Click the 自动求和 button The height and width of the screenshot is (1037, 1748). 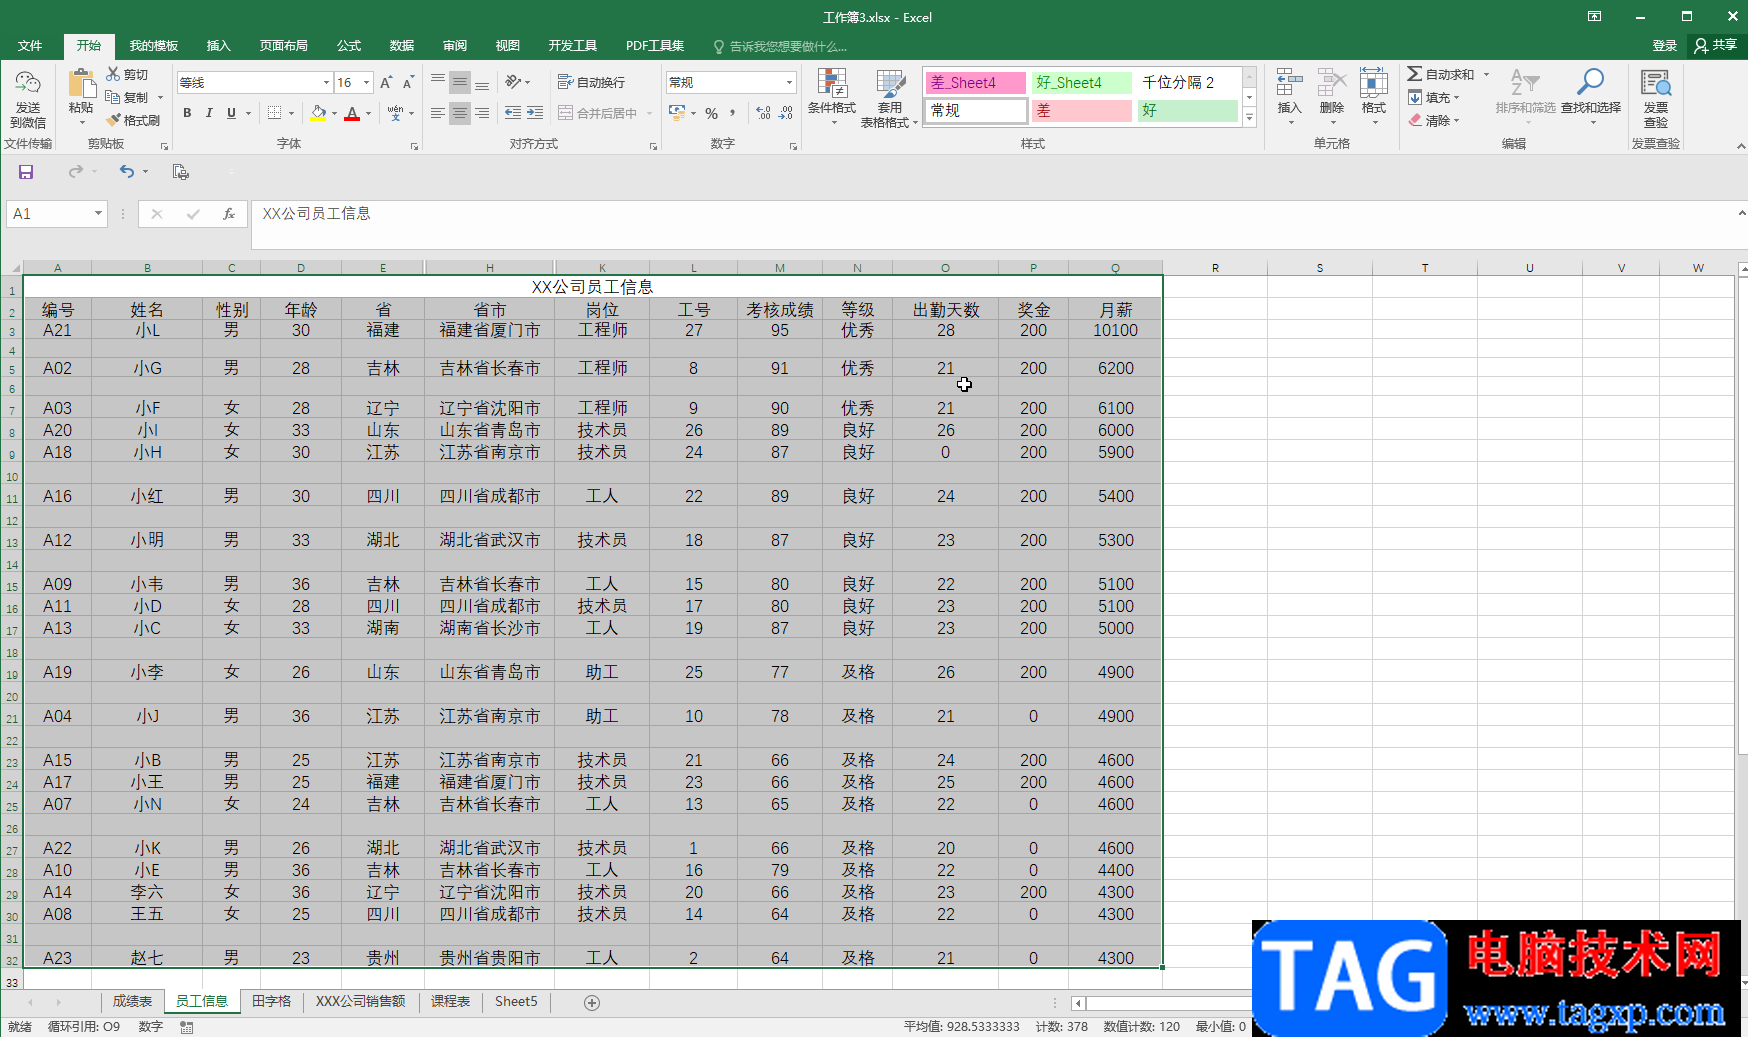point(1441,74)
